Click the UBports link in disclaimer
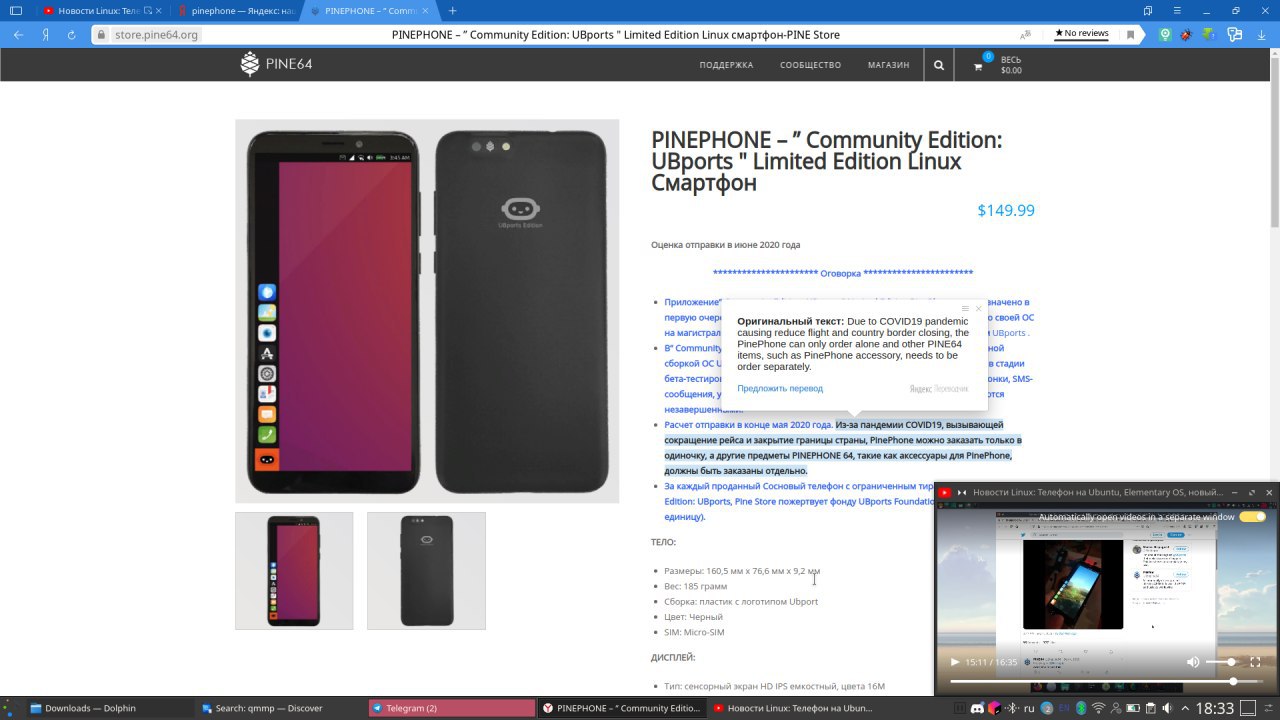Image resolution: width=1280 pixels, height=720 pixels. click(1009, 333)
